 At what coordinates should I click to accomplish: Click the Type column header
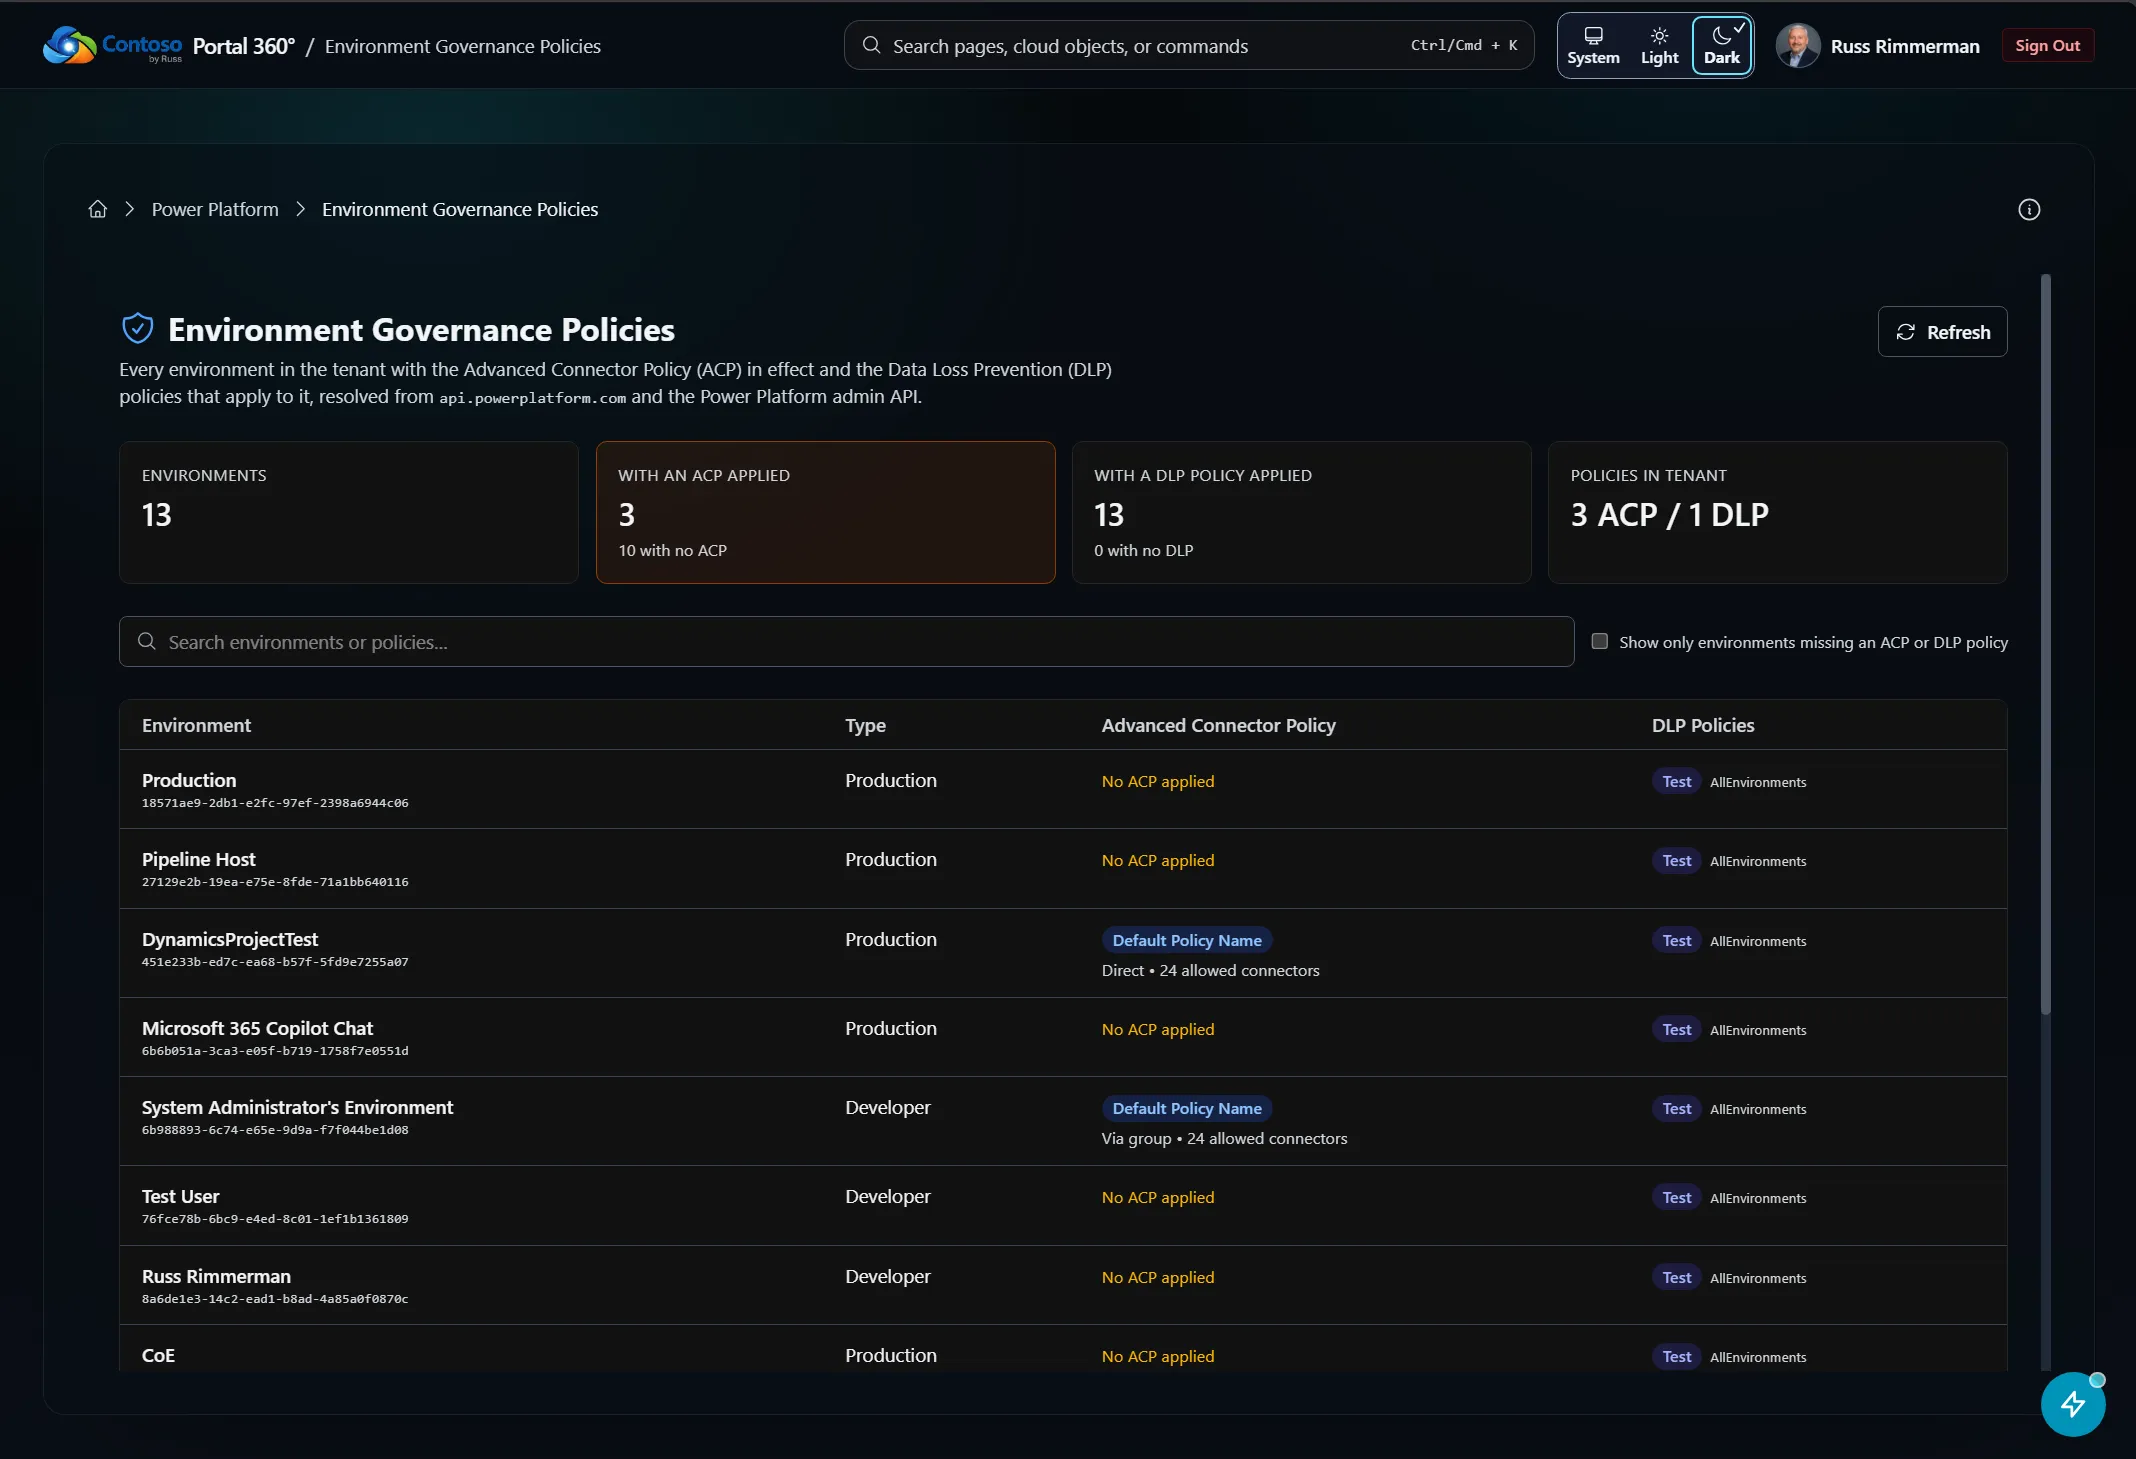865,725
